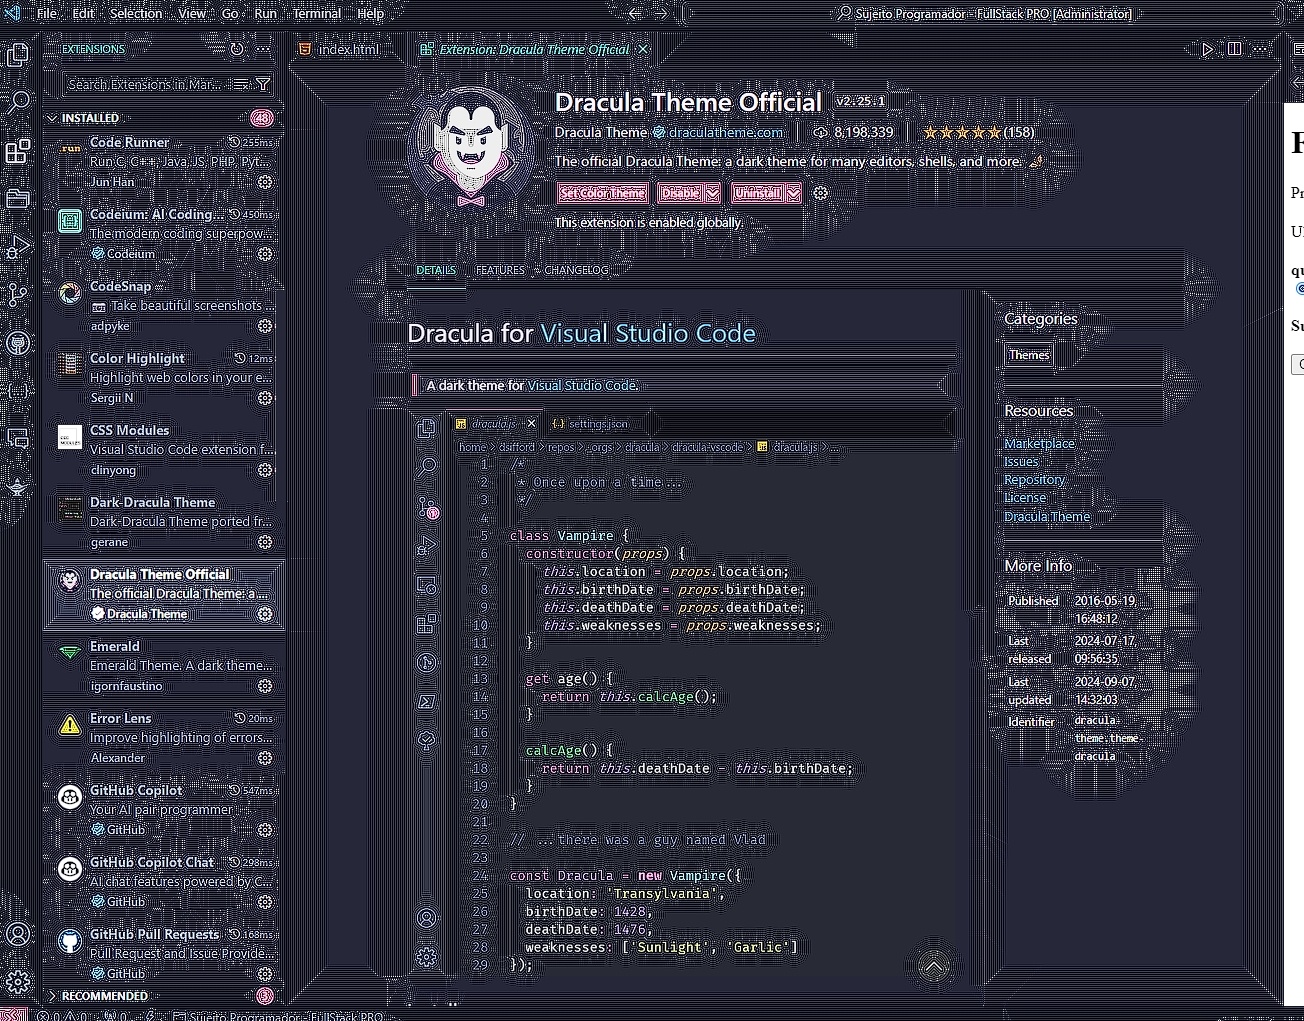The height and width of the screenshot is (1021, 1304).
Task: Open editor more actions ellipsis
Action: 1260,49
